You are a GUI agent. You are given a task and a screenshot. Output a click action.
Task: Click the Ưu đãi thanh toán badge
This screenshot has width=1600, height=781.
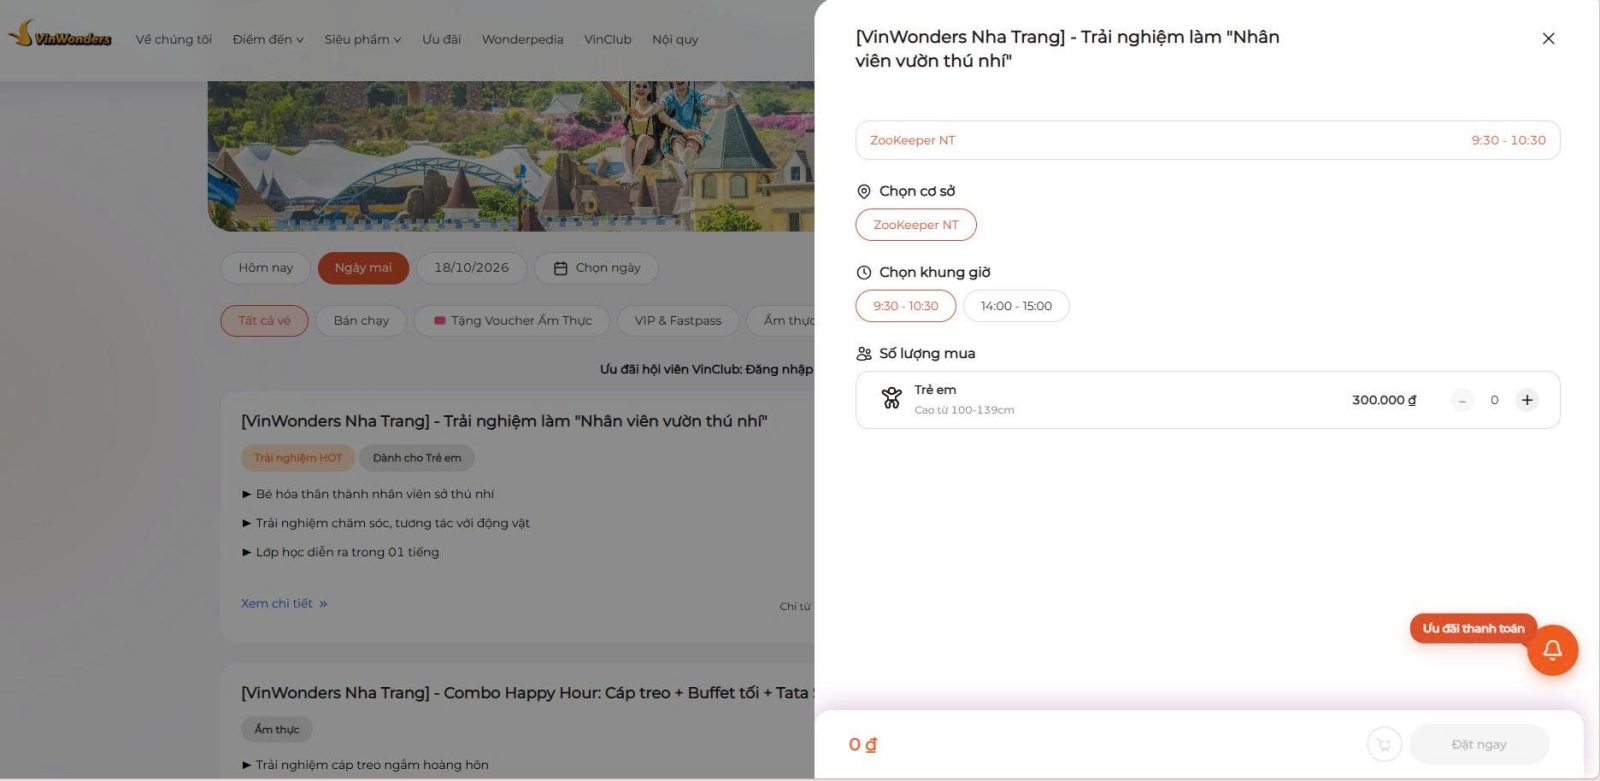click(x=1473, y=628)
